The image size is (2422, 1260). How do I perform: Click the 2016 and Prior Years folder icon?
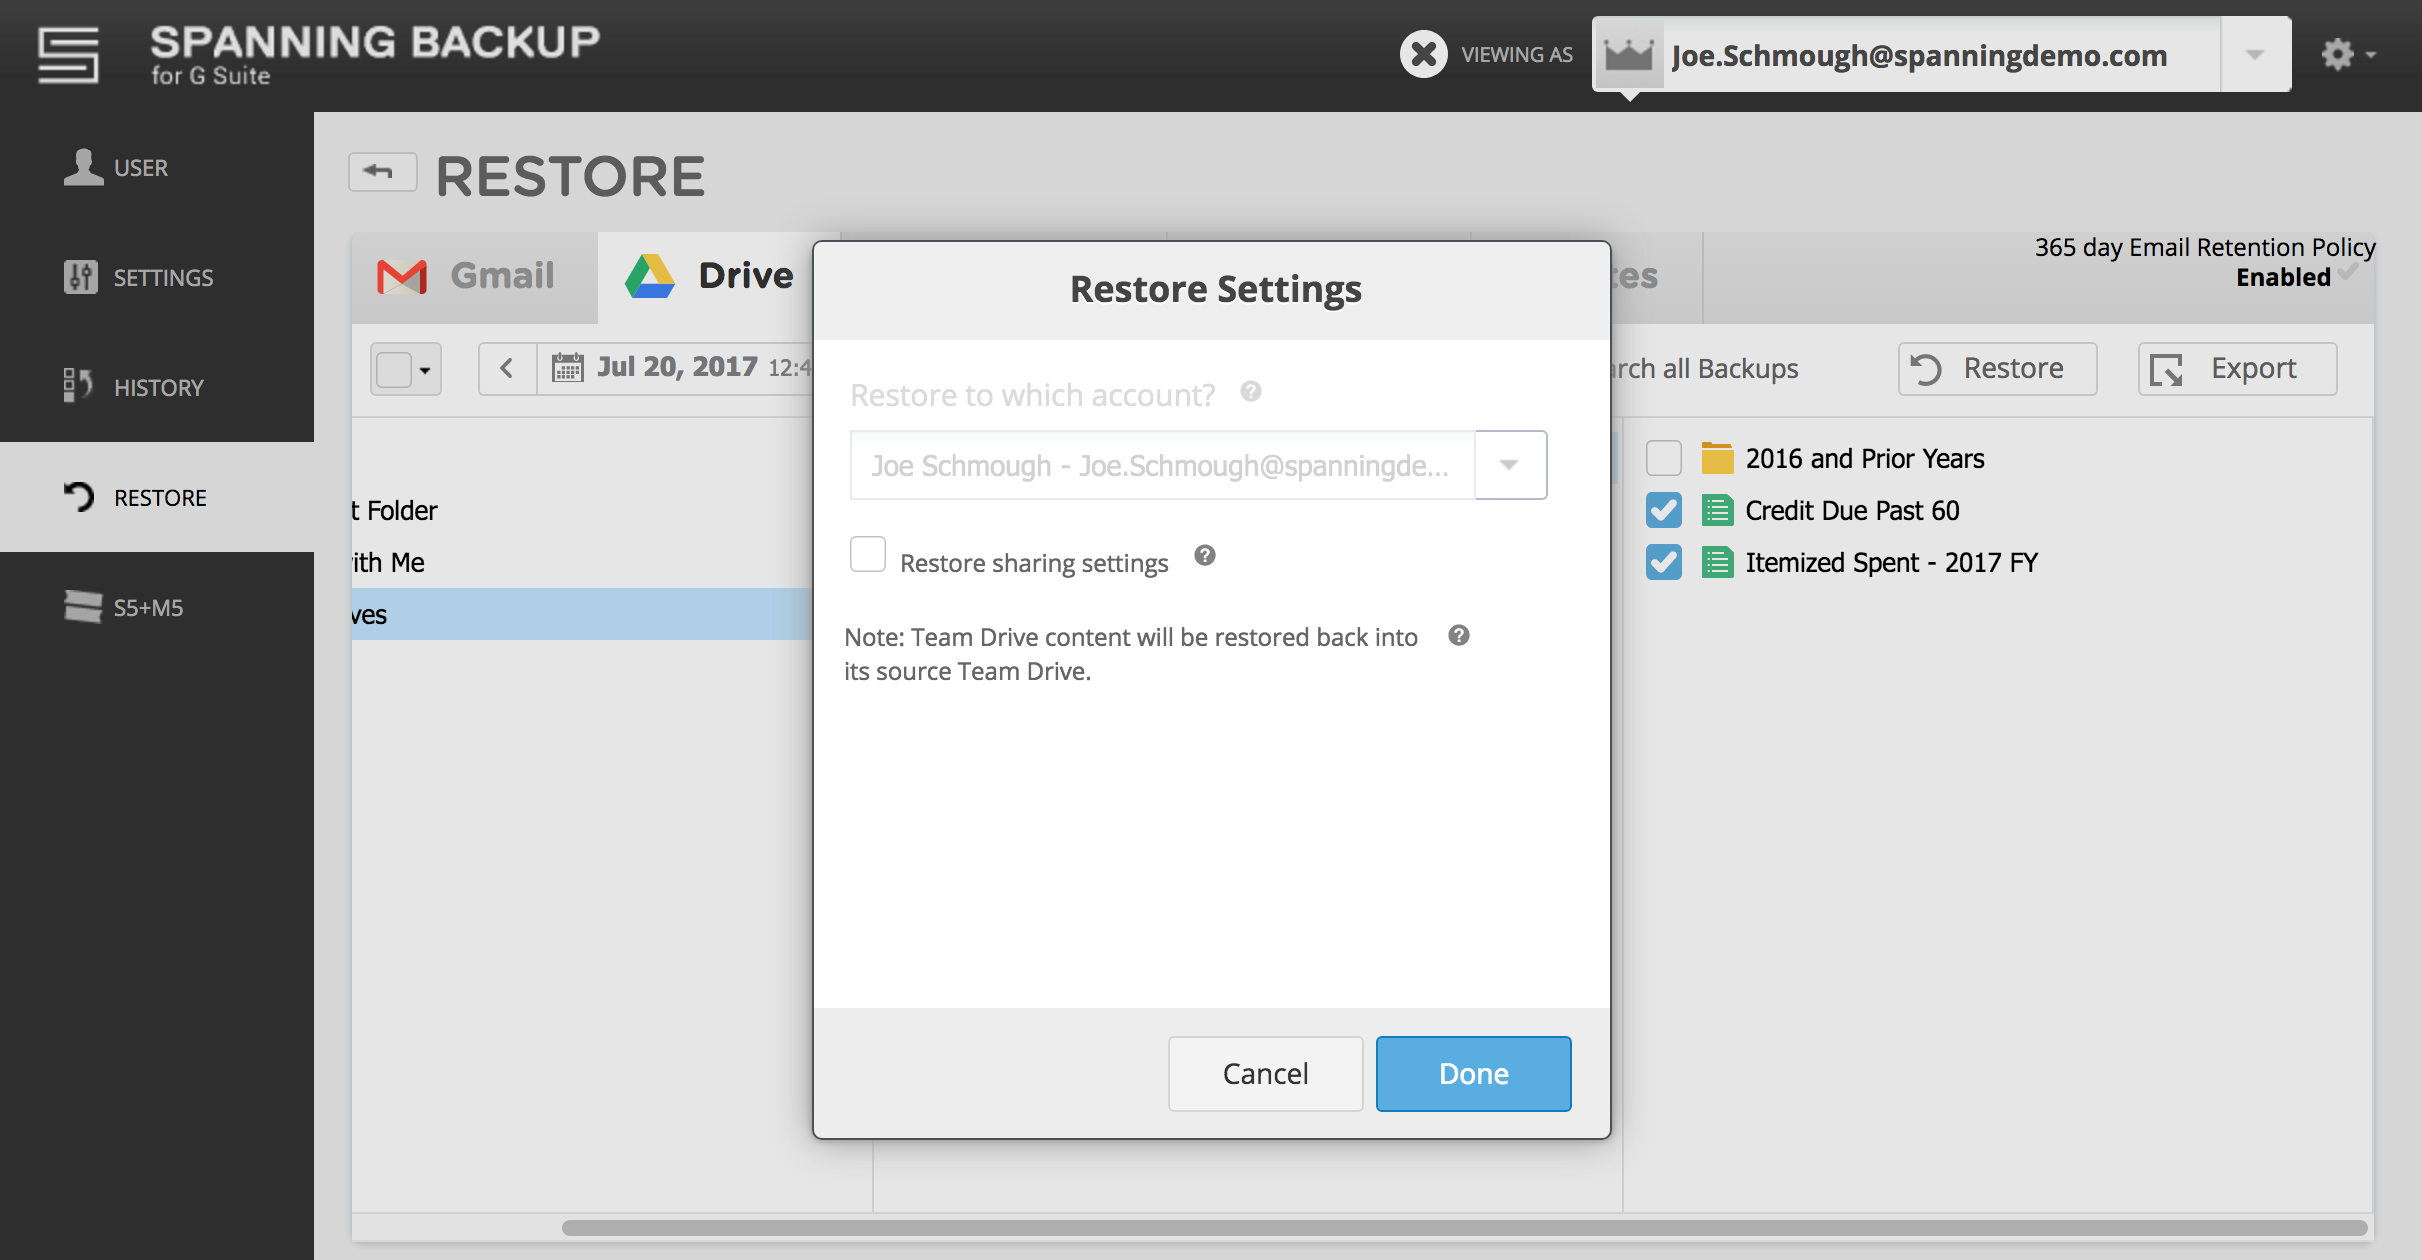coord(1717,458)
